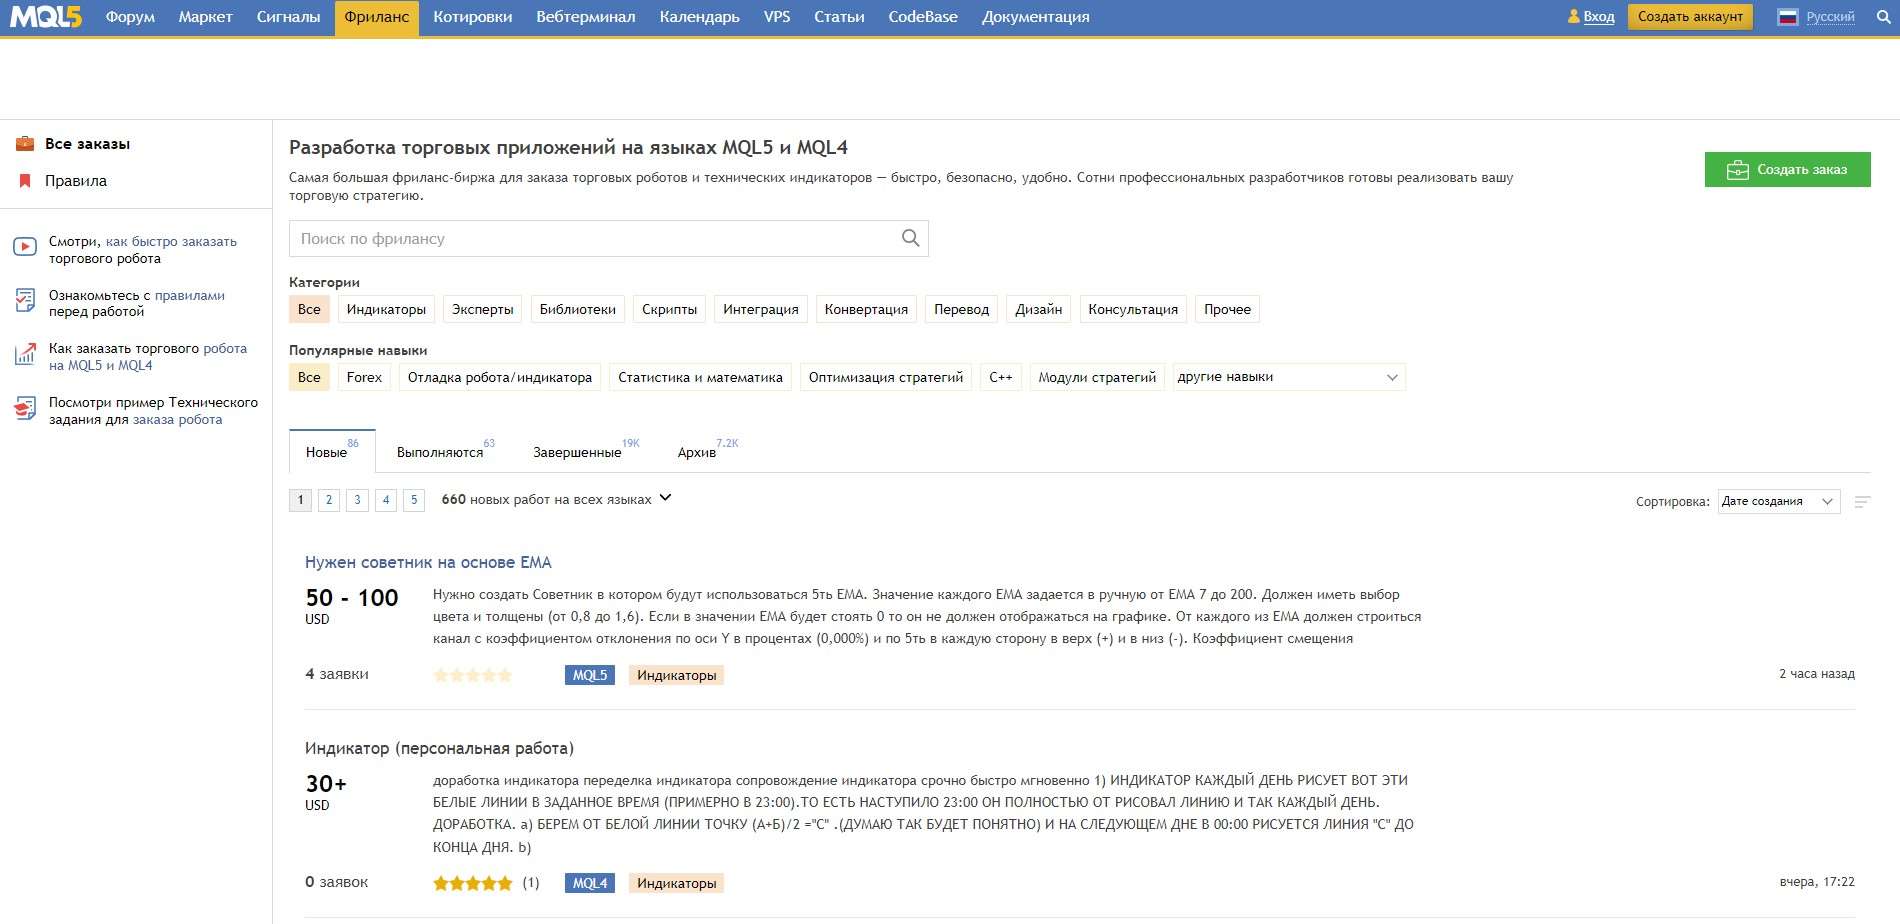Select the Эксперты category filter
The image size is (1900, 924).
pos(483,309)
